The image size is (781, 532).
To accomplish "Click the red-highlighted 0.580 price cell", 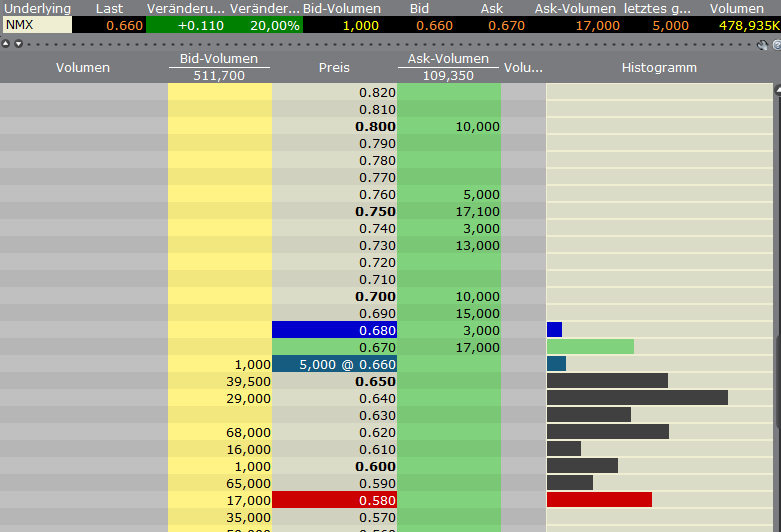I will [334, 500].
